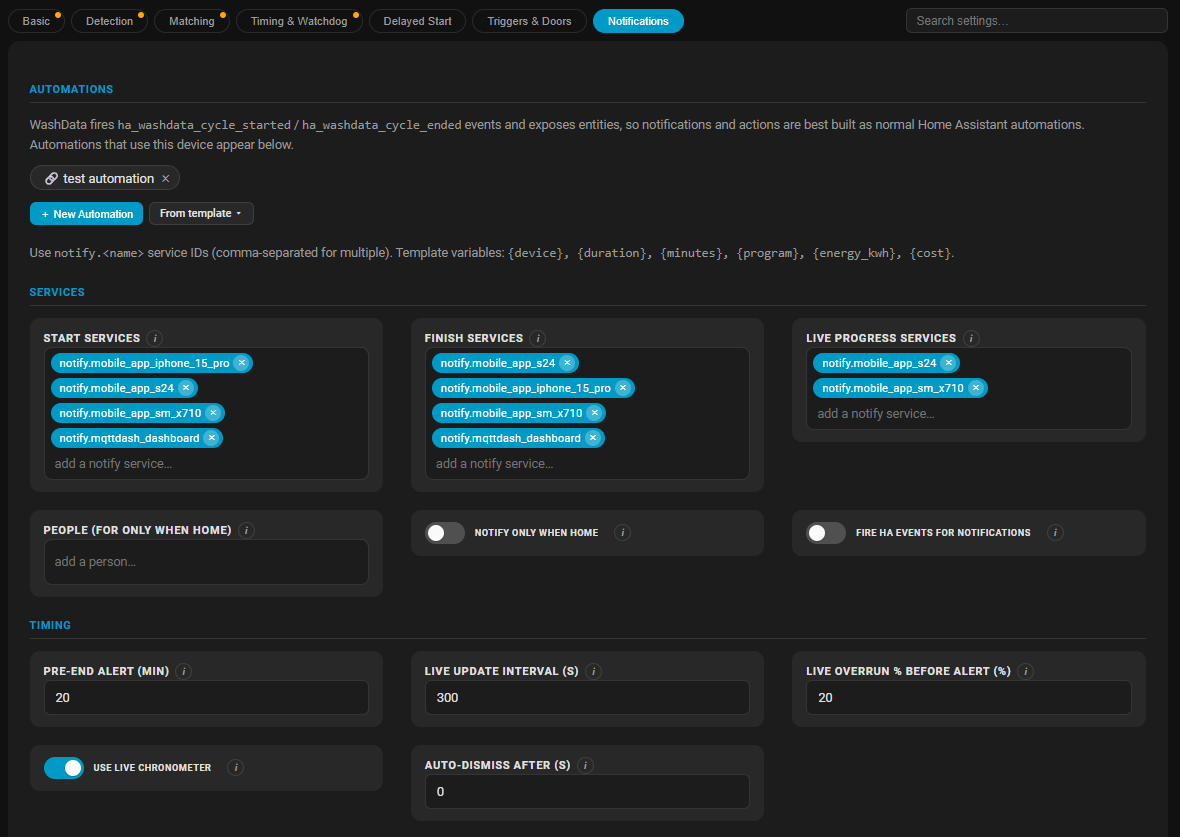
Task: Create a New Automation
Action: coord(87,214)
